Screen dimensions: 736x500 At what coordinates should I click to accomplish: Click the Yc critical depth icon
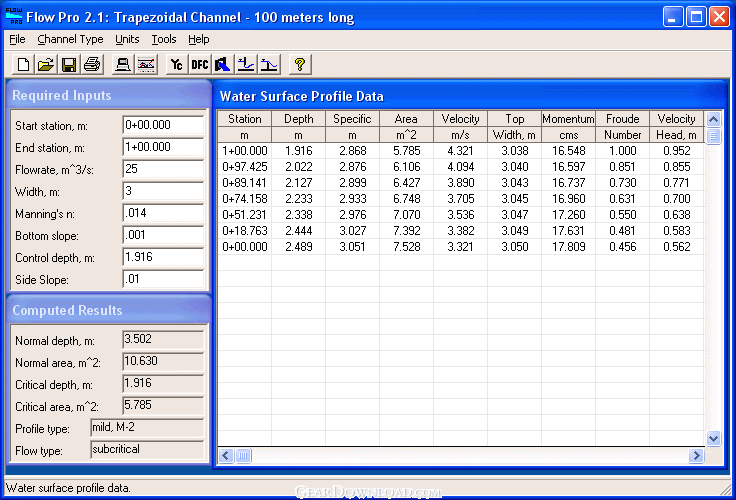pos(177,65)
